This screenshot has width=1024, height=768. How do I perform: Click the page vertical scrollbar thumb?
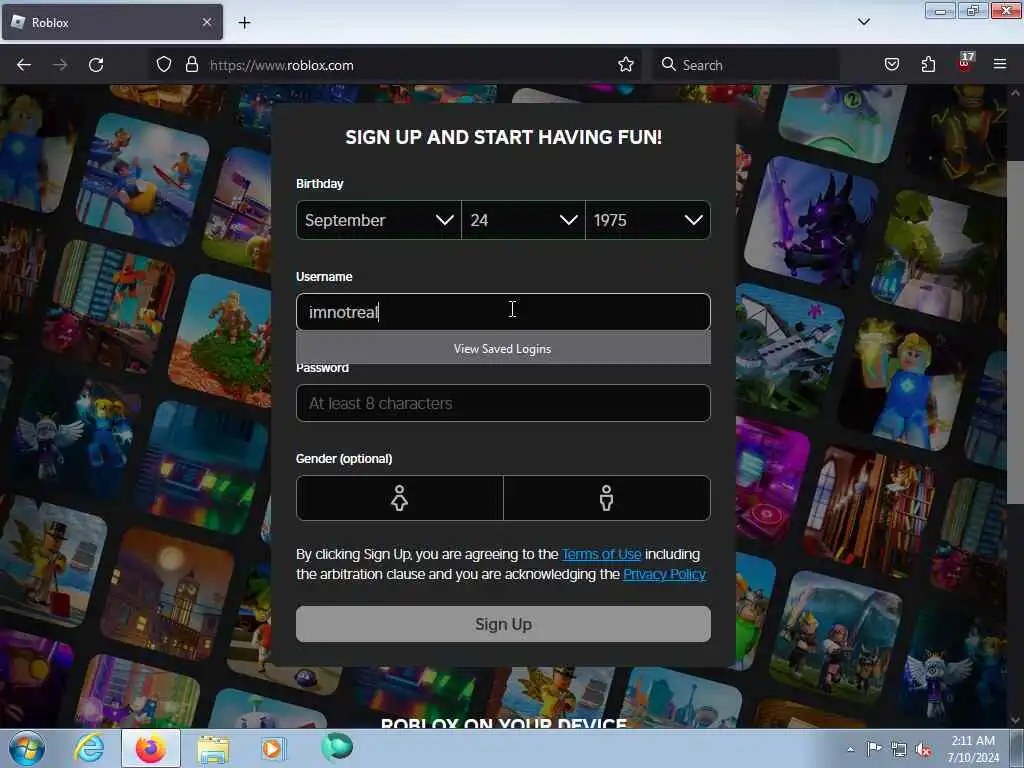[x=1016, y=332]
